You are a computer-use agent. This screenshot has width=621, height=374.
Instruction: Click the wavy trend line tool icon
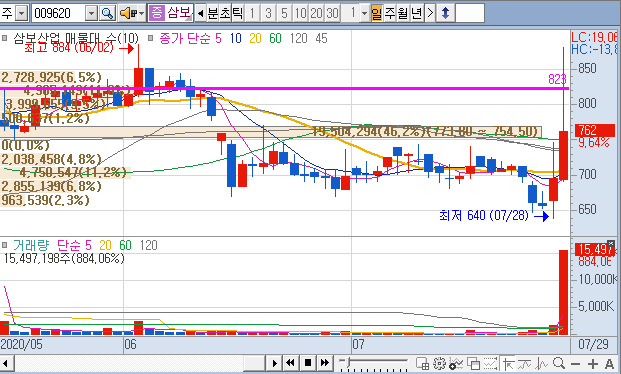point(525,363)
